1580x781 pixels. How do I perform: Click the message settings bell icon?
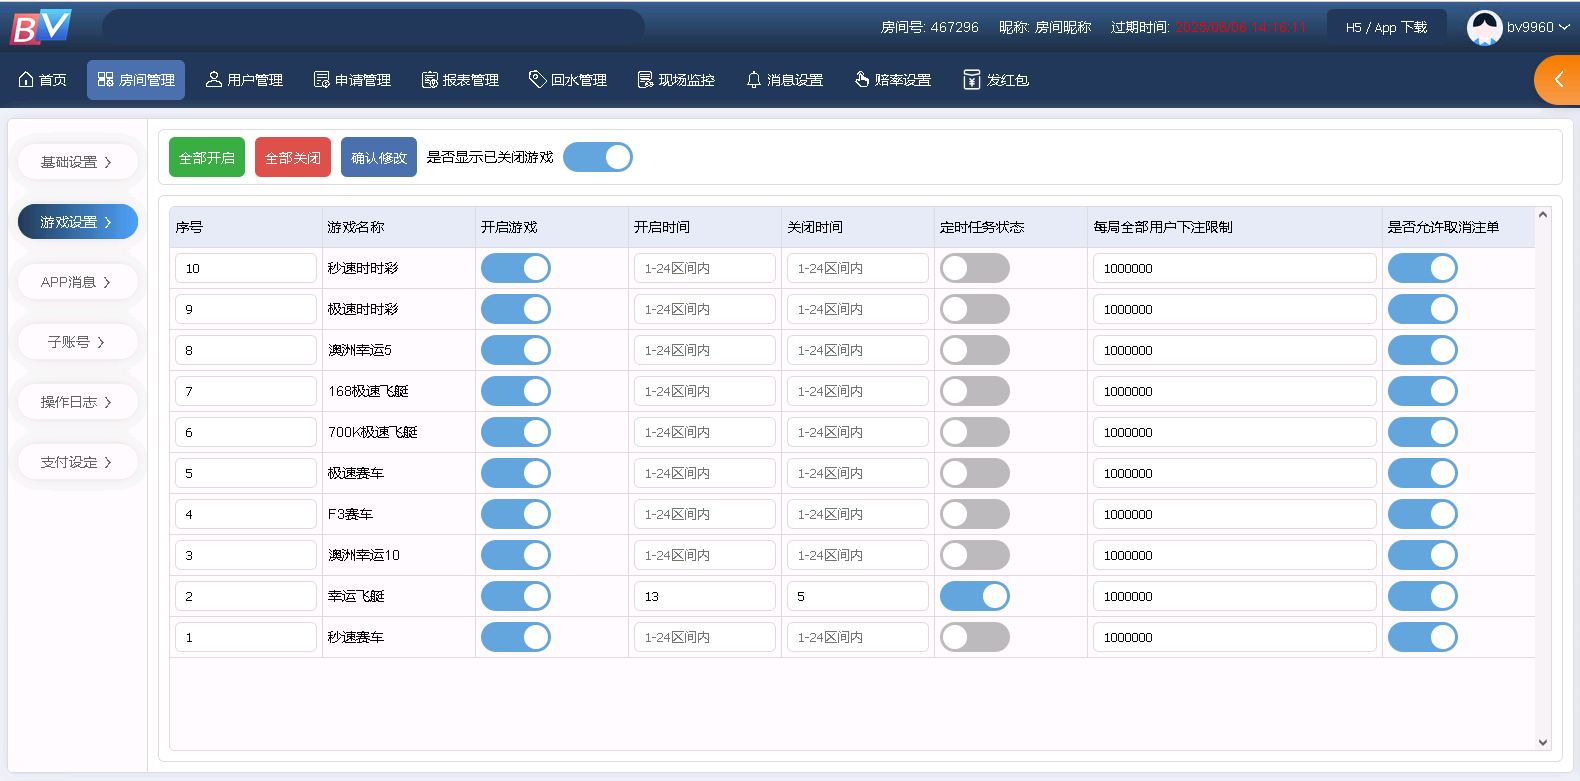(x=754, y=80)
